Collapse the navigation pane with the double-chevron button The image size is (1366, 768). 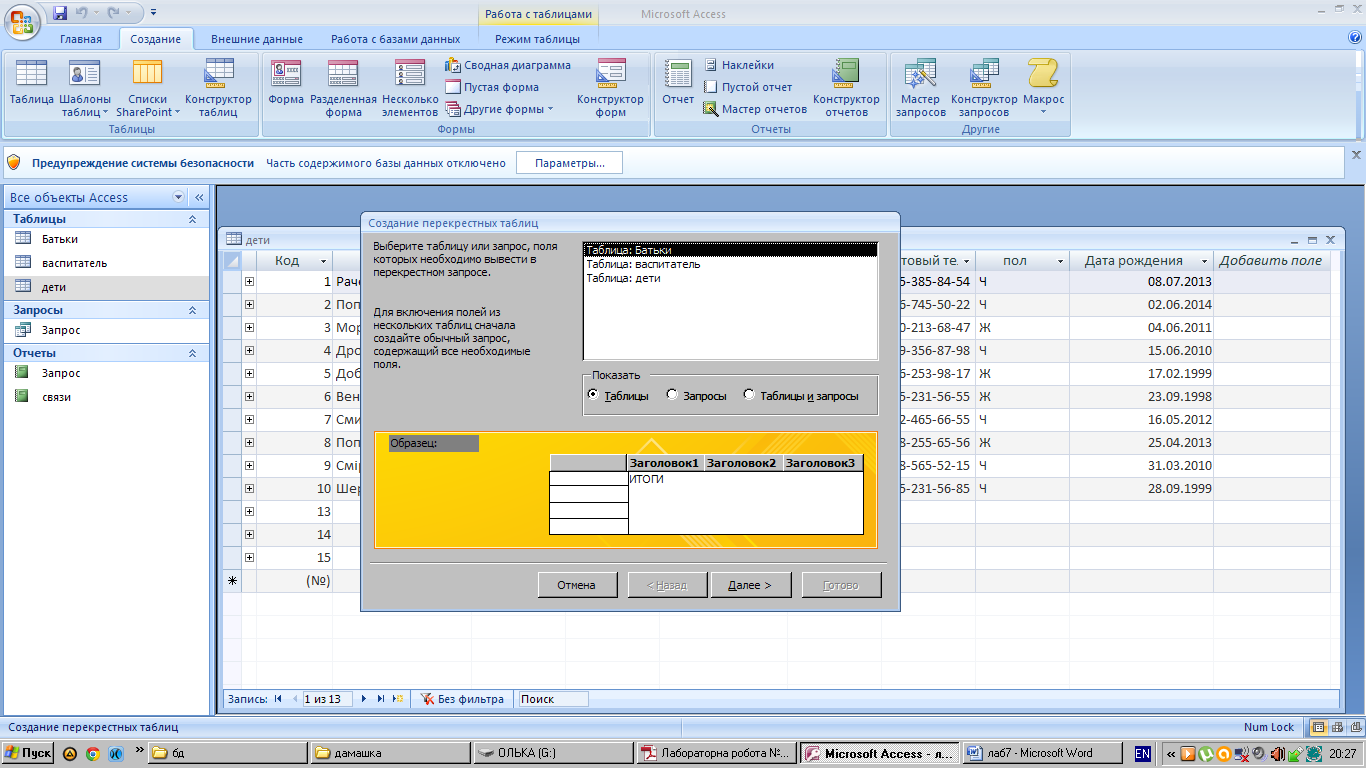(199, 197)
